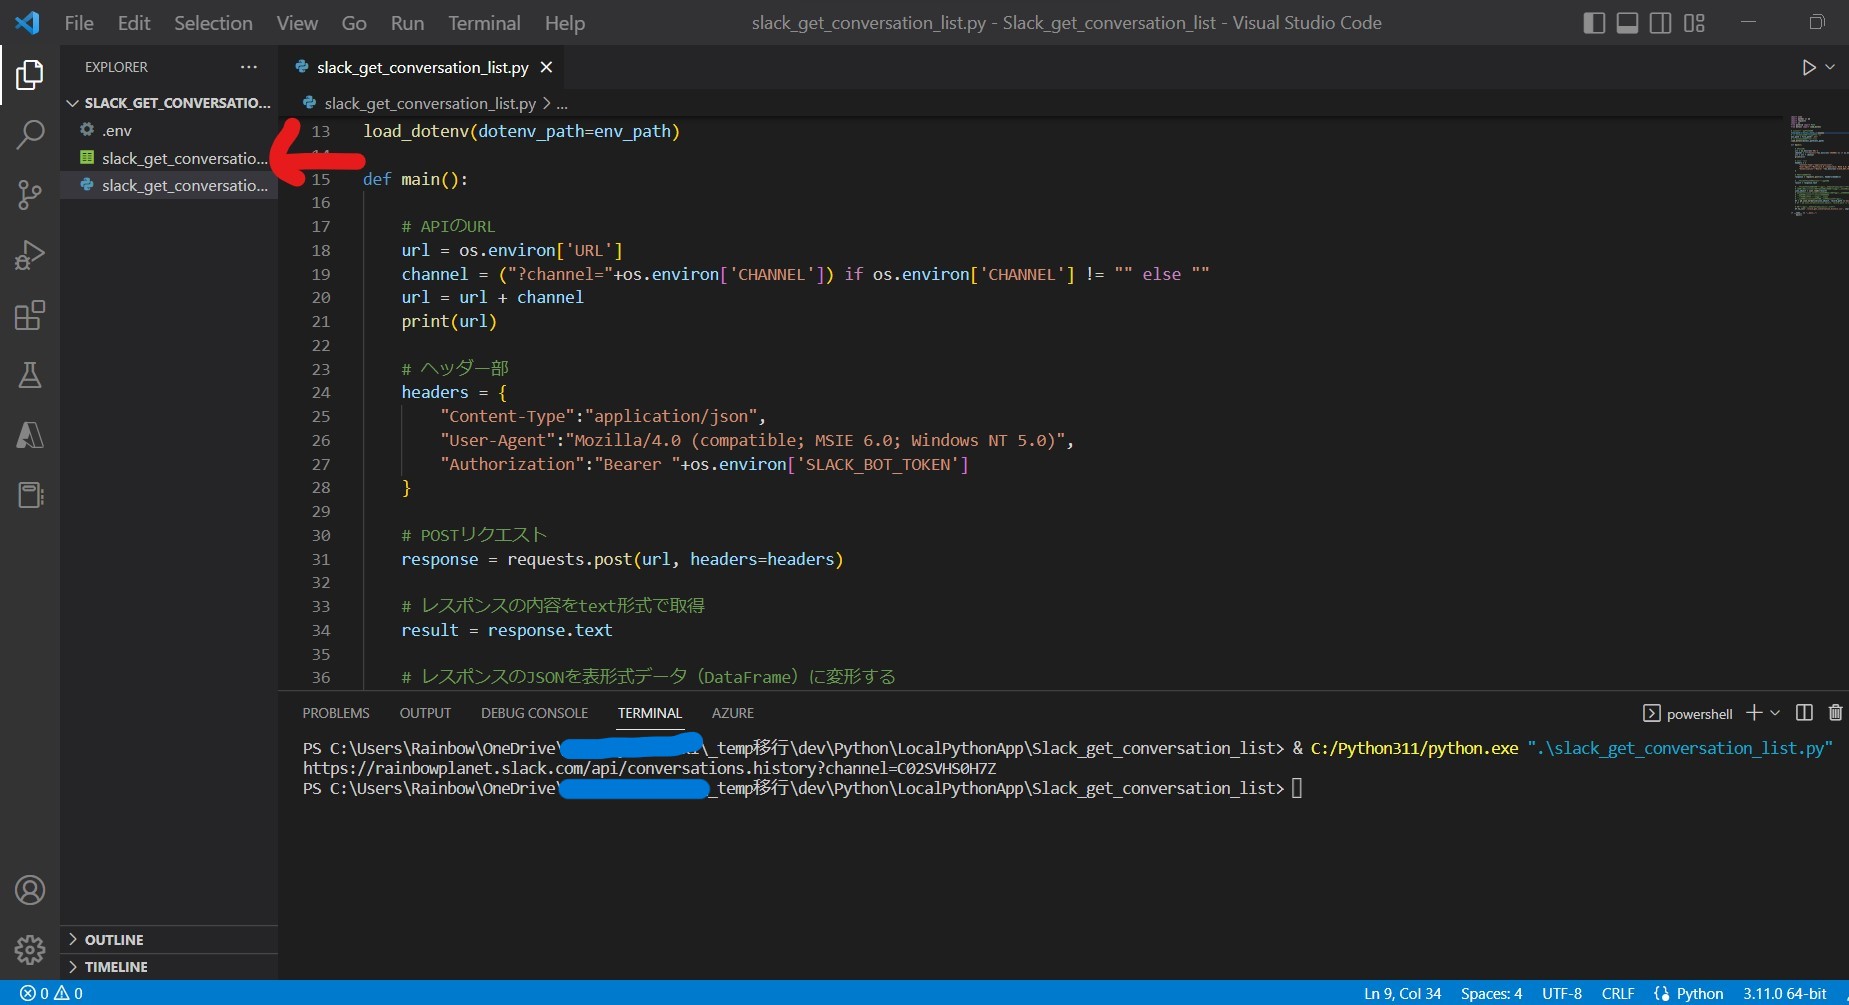Select the 3.11.0 64-bit interpreter
This screenshot has height=1005, width=1849.
pyautogui.click(x=1785, y=993)
